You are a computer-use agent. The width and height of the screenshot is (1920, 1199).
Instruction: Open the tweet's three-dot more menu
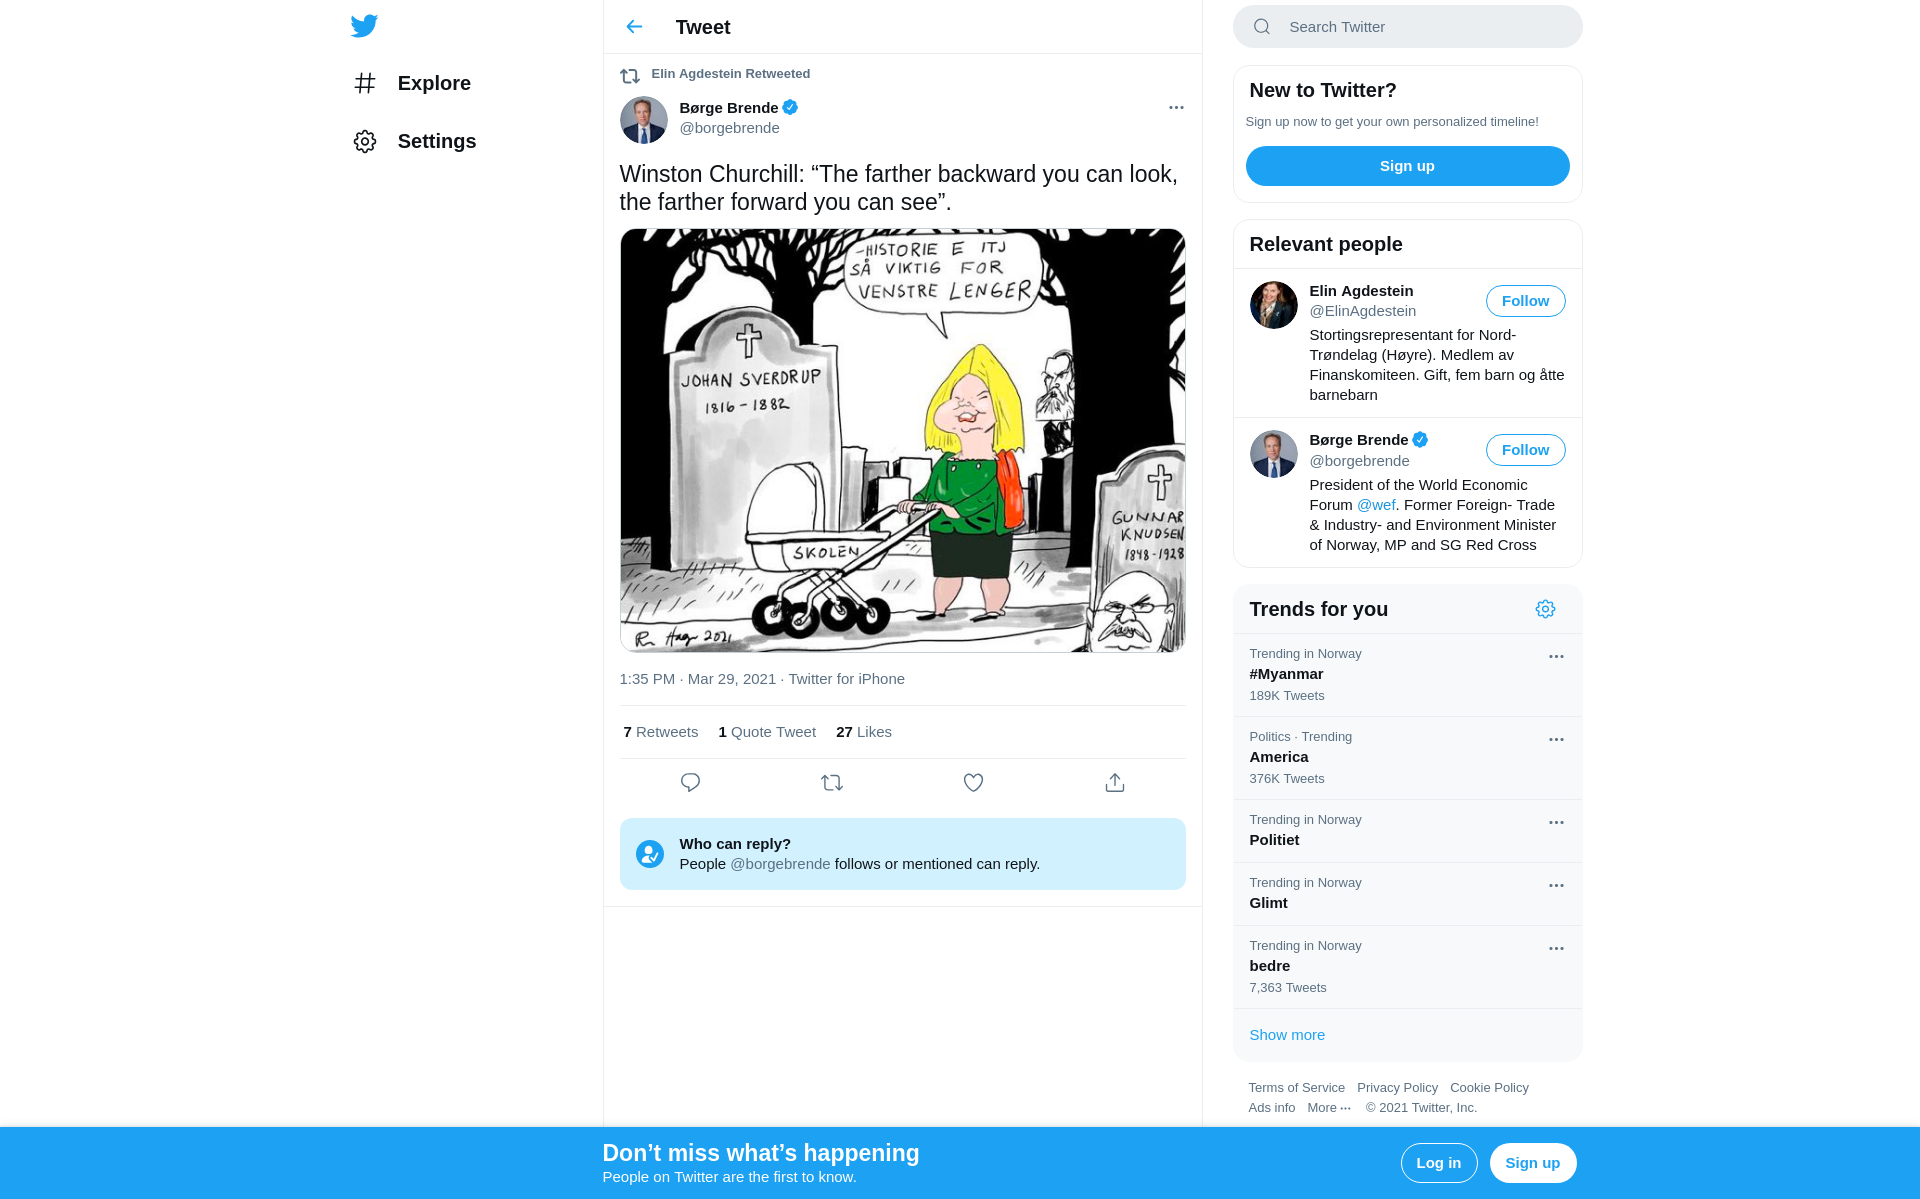(x=1176, y=107)
